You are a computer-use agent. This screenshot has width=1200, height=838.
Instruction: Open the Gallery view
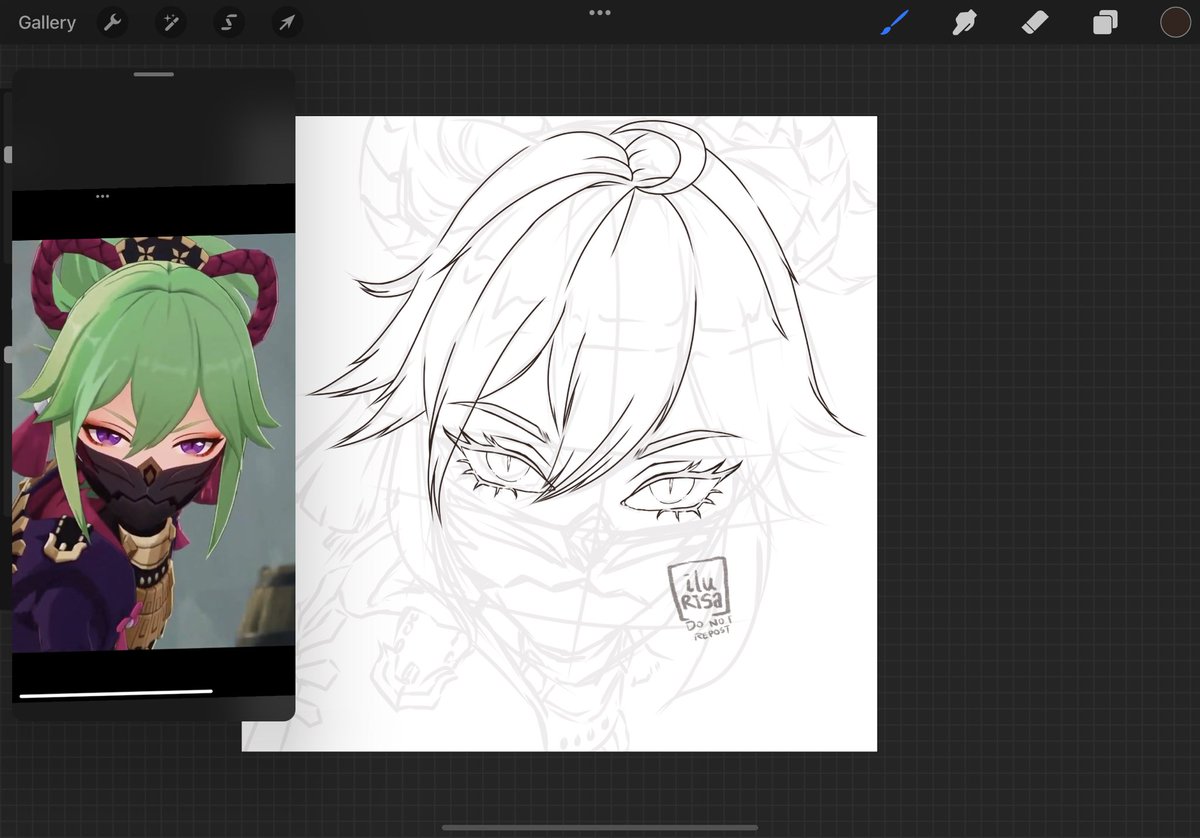[x=47, y=22]
